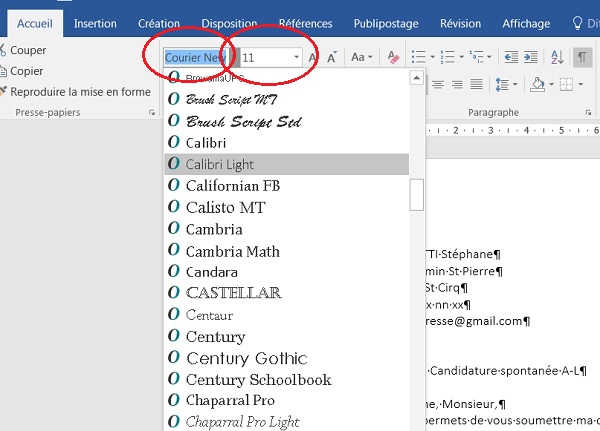
Task: Click the font list scroll up arrow
Action: click(416, 78)
